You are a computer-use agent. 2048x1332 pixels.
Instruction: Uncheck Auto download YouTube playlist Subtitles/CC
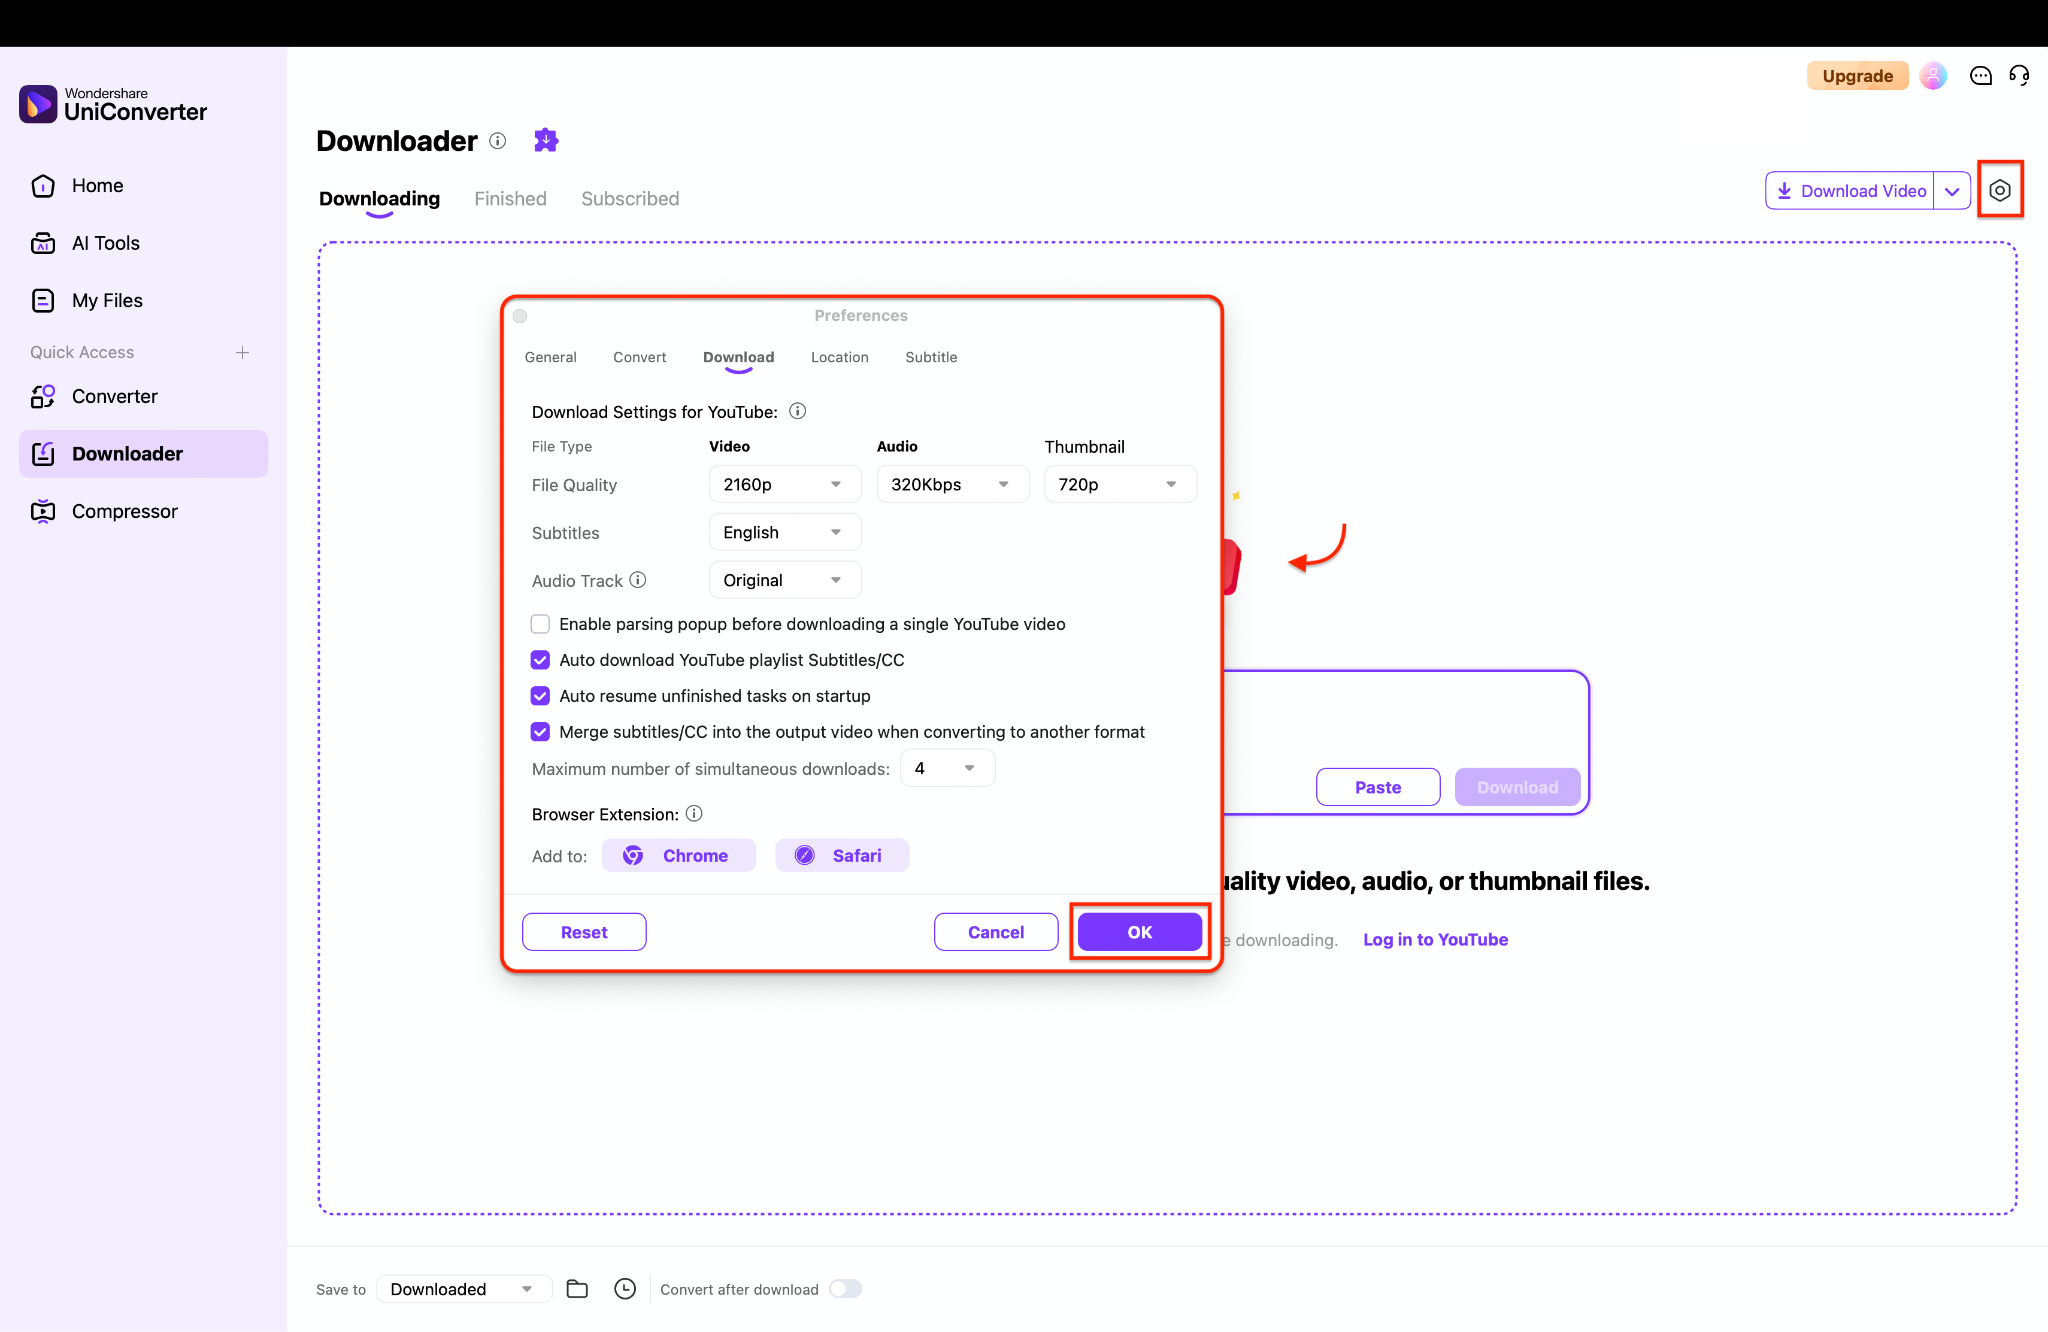(x=540, y=659)
